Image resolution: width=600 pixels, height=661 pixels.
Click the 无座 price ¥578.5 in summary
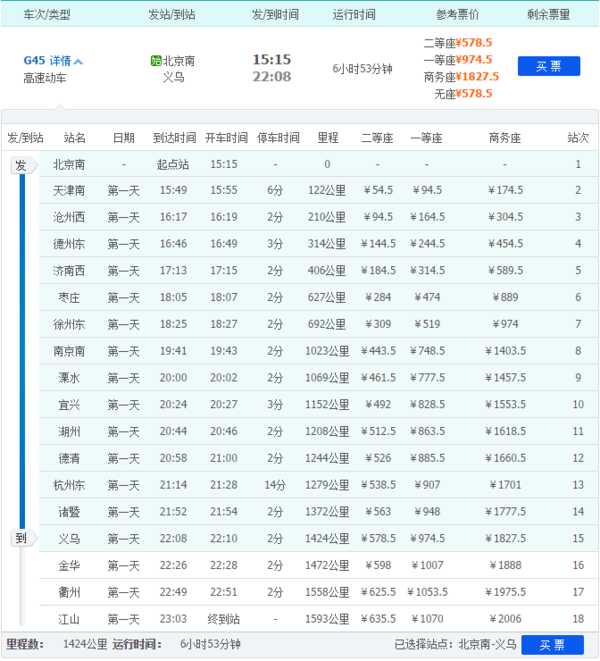click(x=473, y=93)
